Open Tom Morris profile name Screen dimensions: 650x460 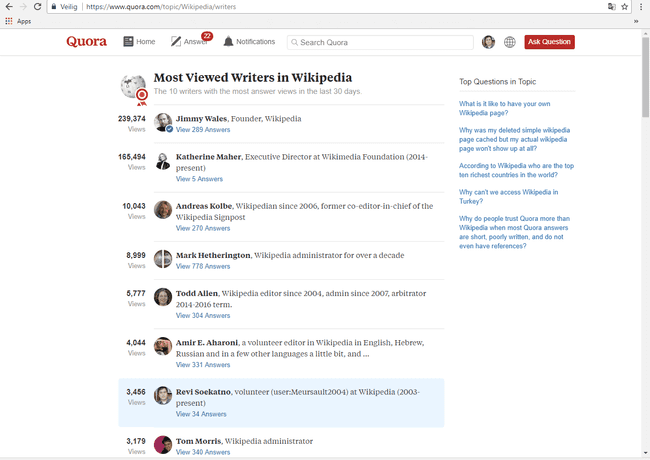(198, 441)
